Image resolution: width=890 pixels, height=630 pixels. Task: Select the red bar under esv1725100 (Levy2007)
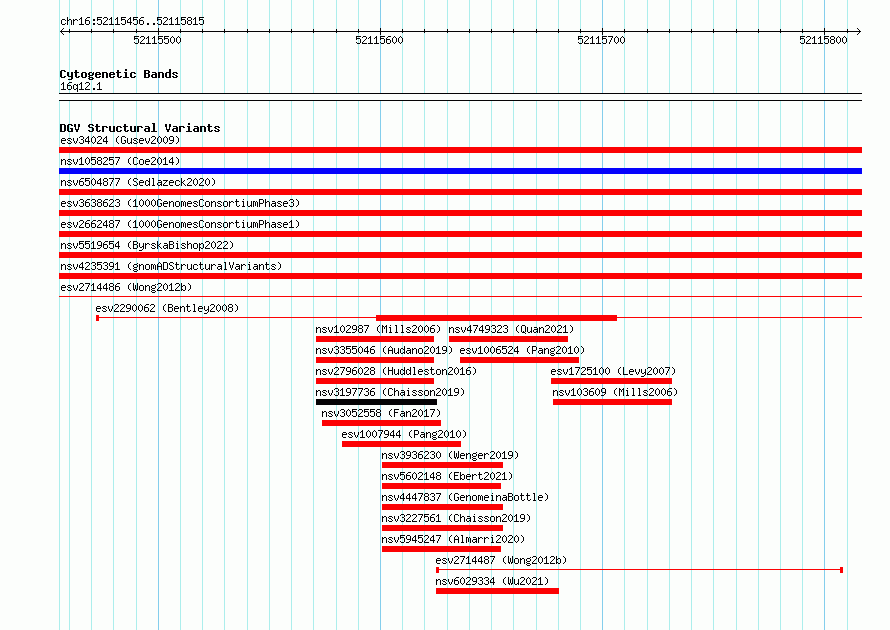pyautogui.click(x=611, y=381)
